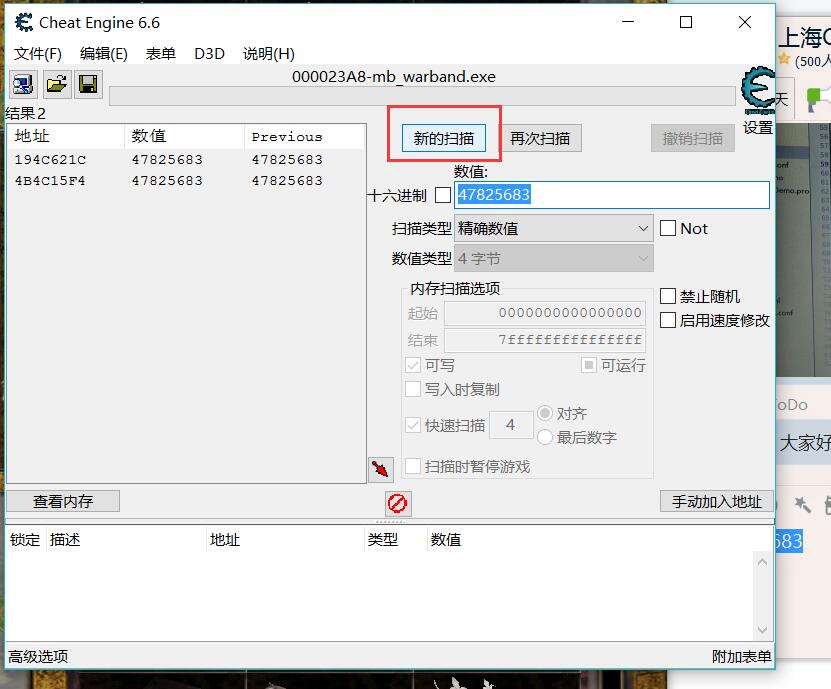Toggle the 扫描时暂停游戏 checkbox
The image size is (831, 689).
coord(413,466)
